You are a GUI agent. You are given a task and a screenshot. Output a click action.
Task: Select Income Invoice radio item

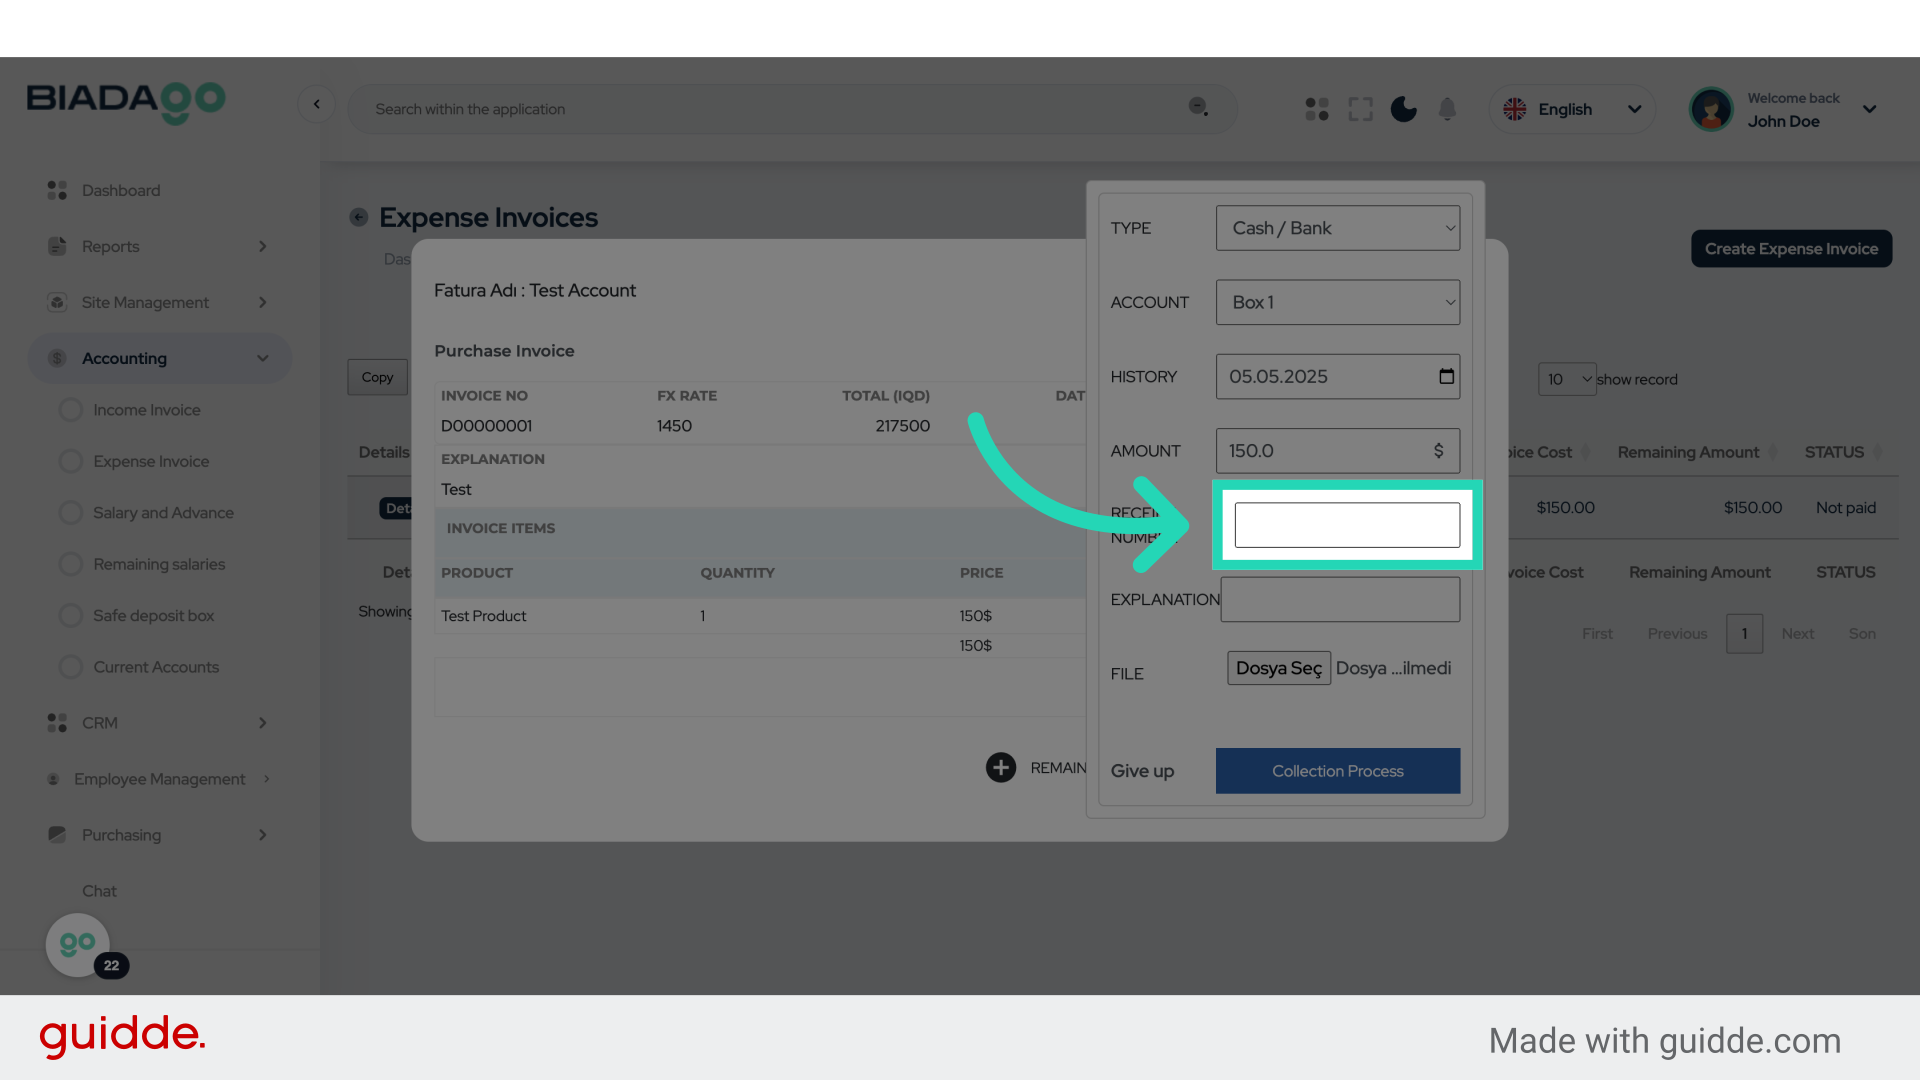tap(71, 410)
